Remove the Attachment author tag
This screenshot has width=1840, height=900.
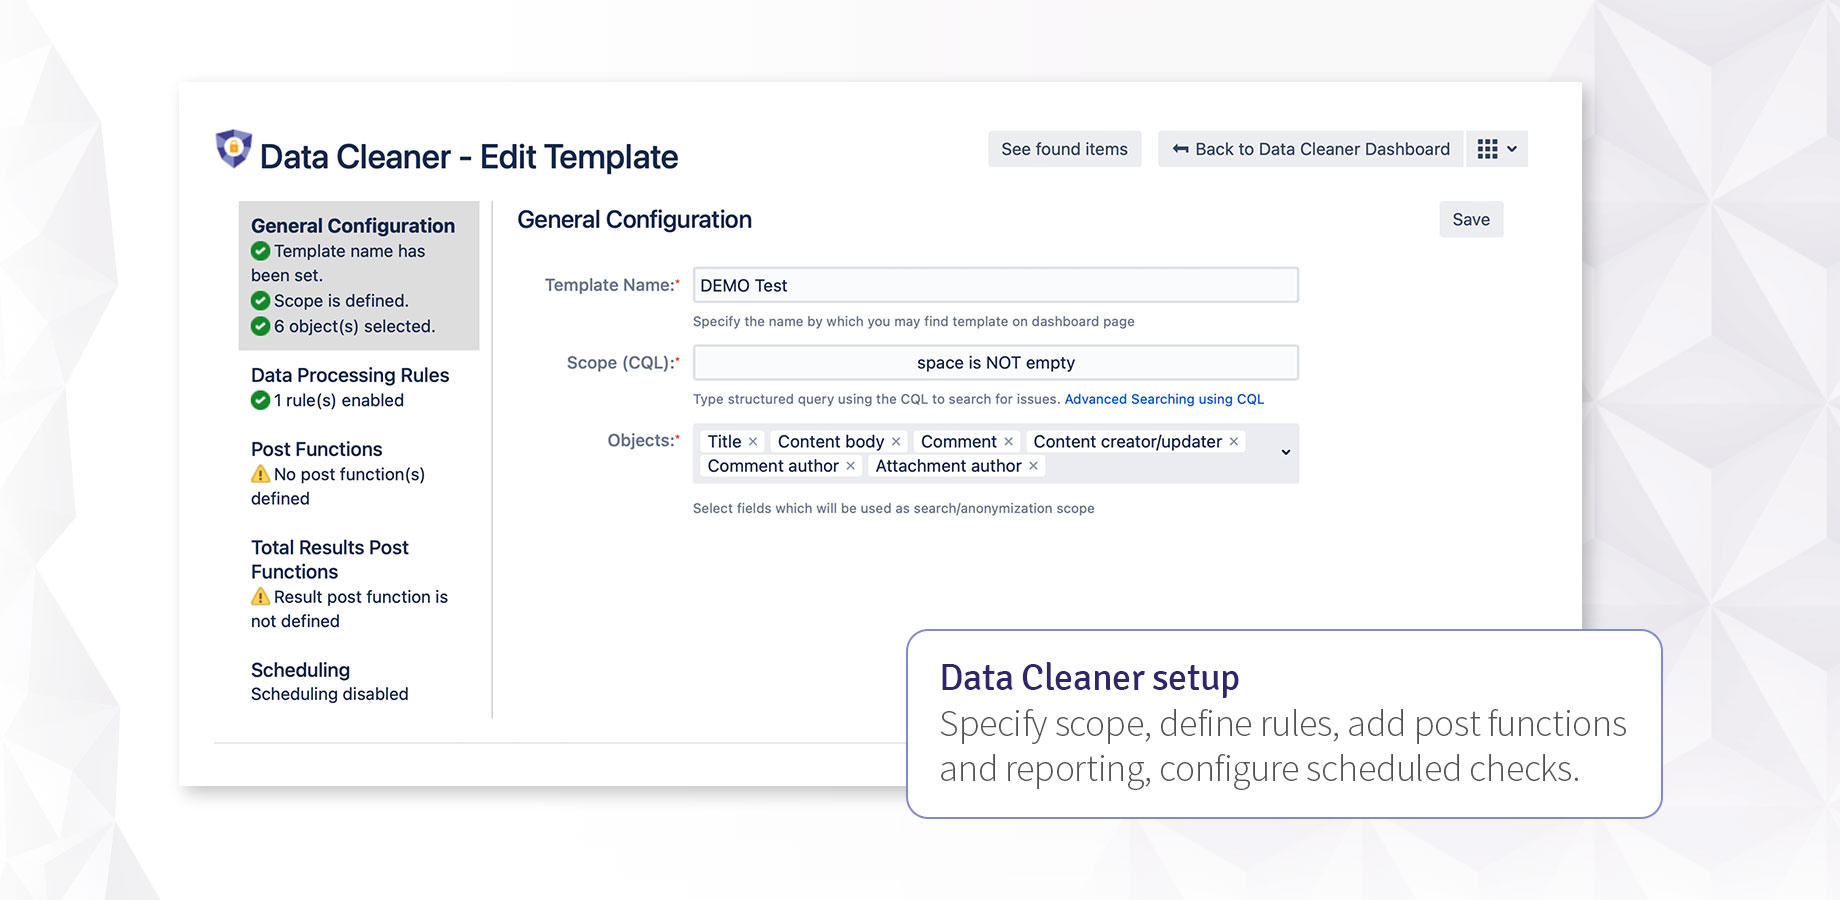[x=1034, y=466]
